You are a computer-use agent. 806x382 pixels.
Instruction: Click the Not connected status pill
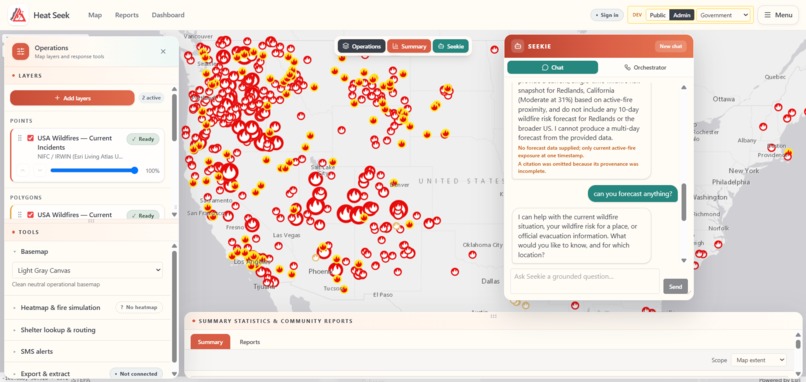coord(136,374)
